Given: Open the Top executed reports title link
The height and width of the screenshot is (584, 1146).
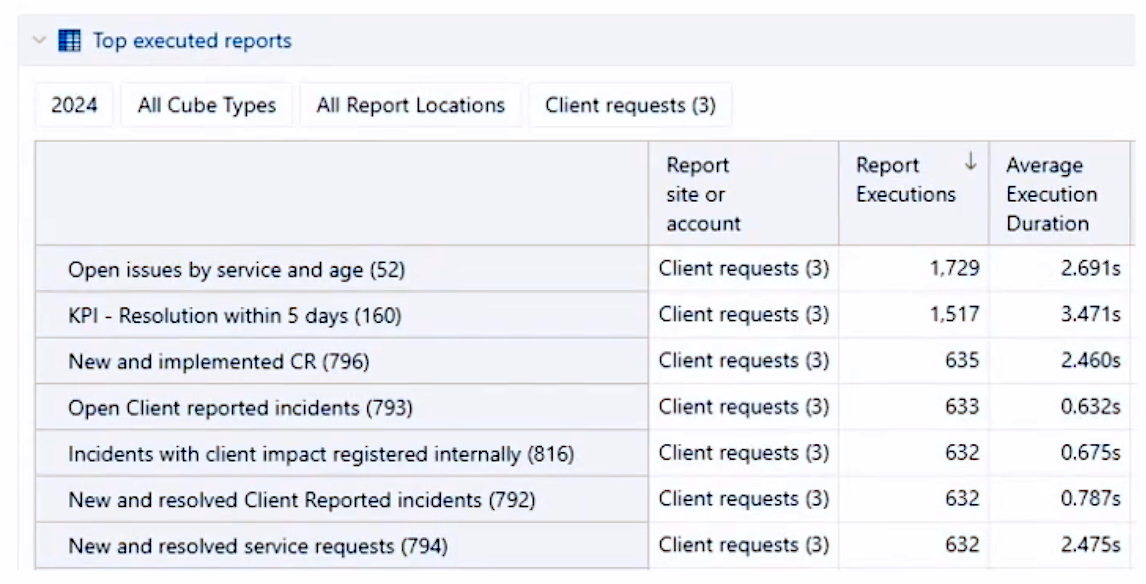Looking at the screenshot, I should pos(192,41).
